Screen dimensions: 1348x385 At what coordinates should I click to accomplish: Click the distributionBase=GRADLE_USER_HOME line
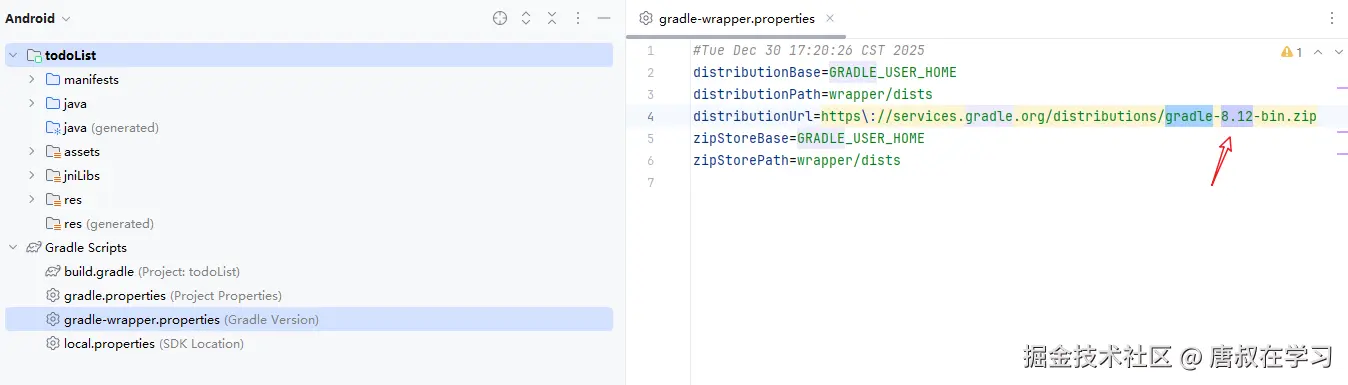(825, 72)
